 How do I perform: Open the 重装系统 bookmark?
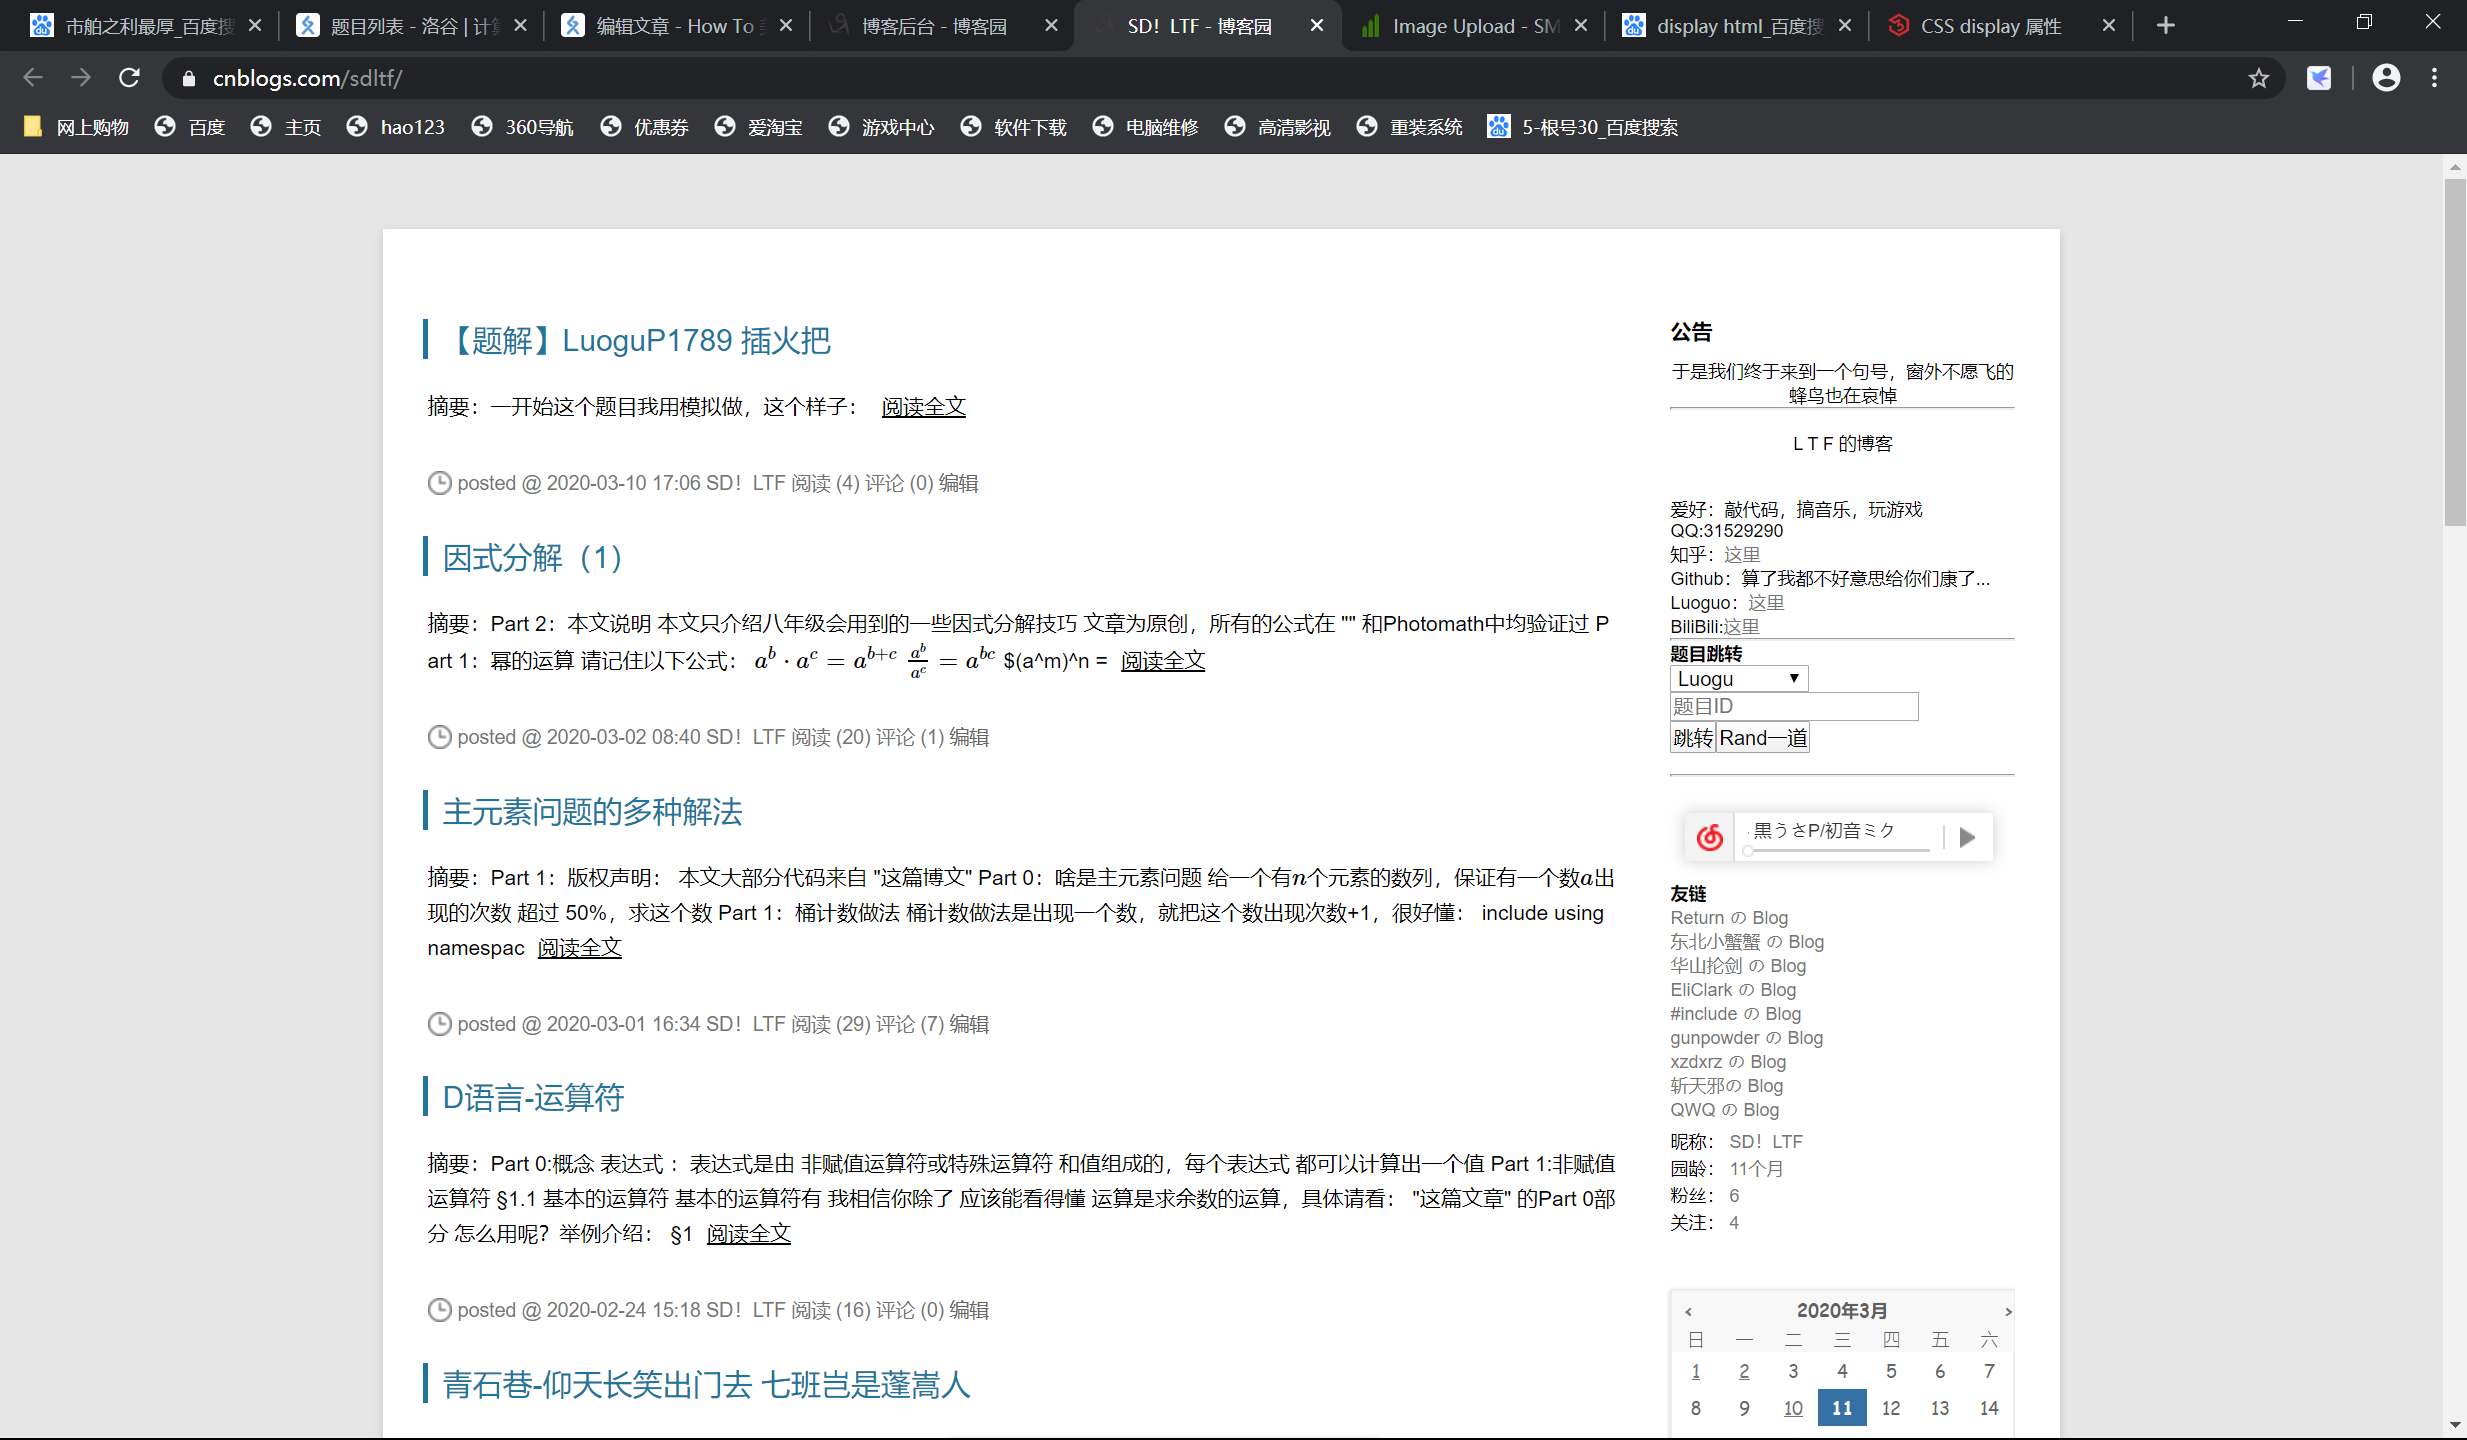click(x=1410, y=127)
